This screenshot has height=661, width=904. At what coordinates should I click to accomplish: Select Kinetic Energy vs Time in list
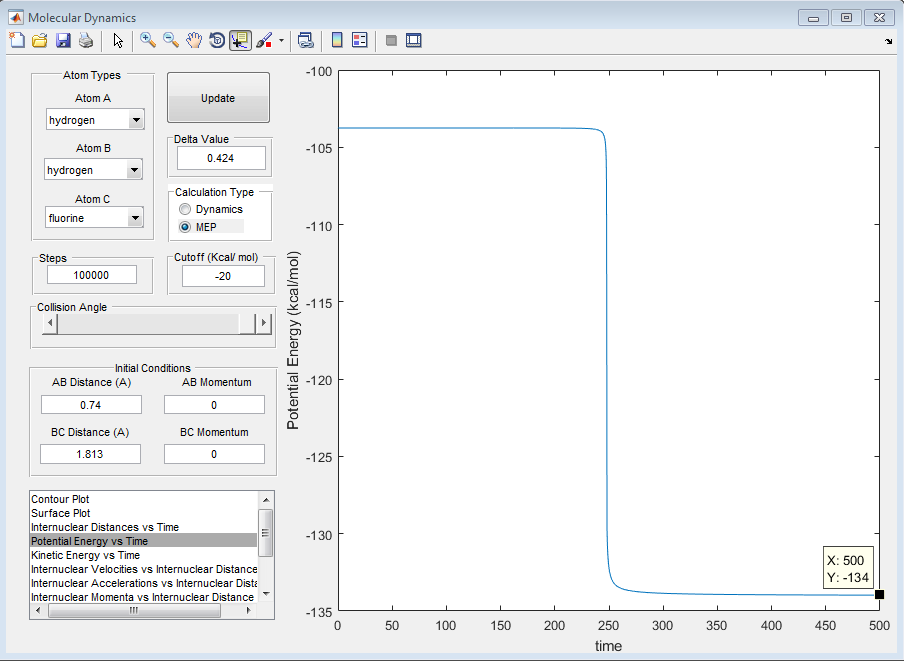pyautogui.click(x=85, y=555)
